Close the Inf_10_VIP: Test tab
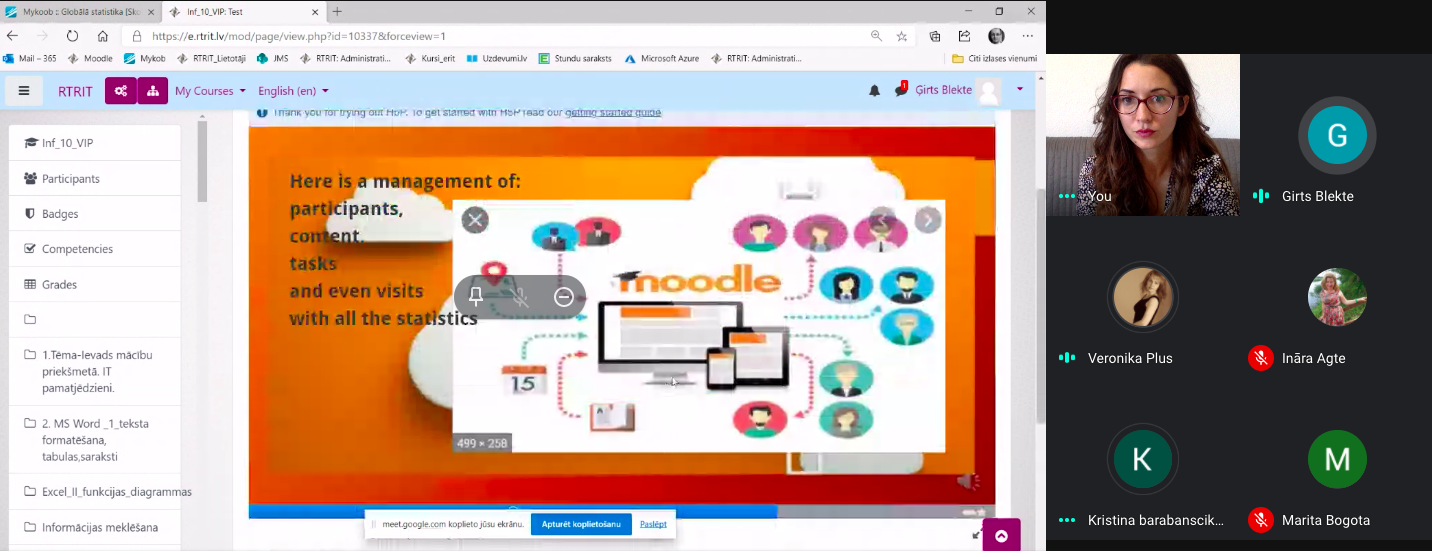The height and width of the screenshot is (557, 1432). coord(315,11)
